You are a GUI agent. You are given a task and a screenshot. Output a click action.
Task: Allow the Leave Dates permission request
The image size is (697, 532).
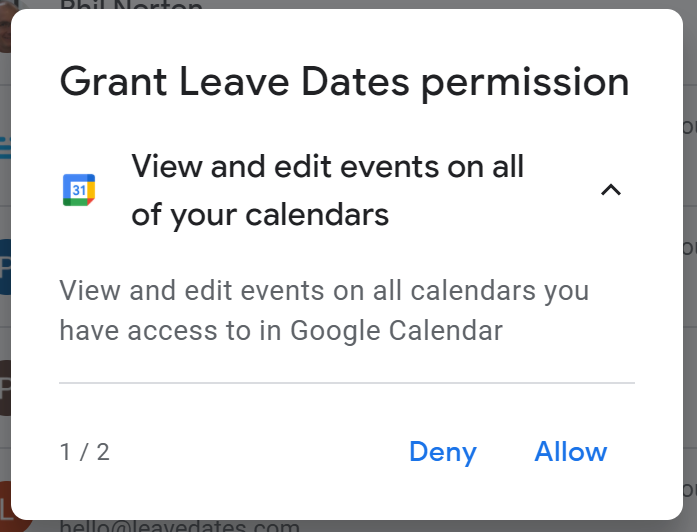click(x=571, y=452)
